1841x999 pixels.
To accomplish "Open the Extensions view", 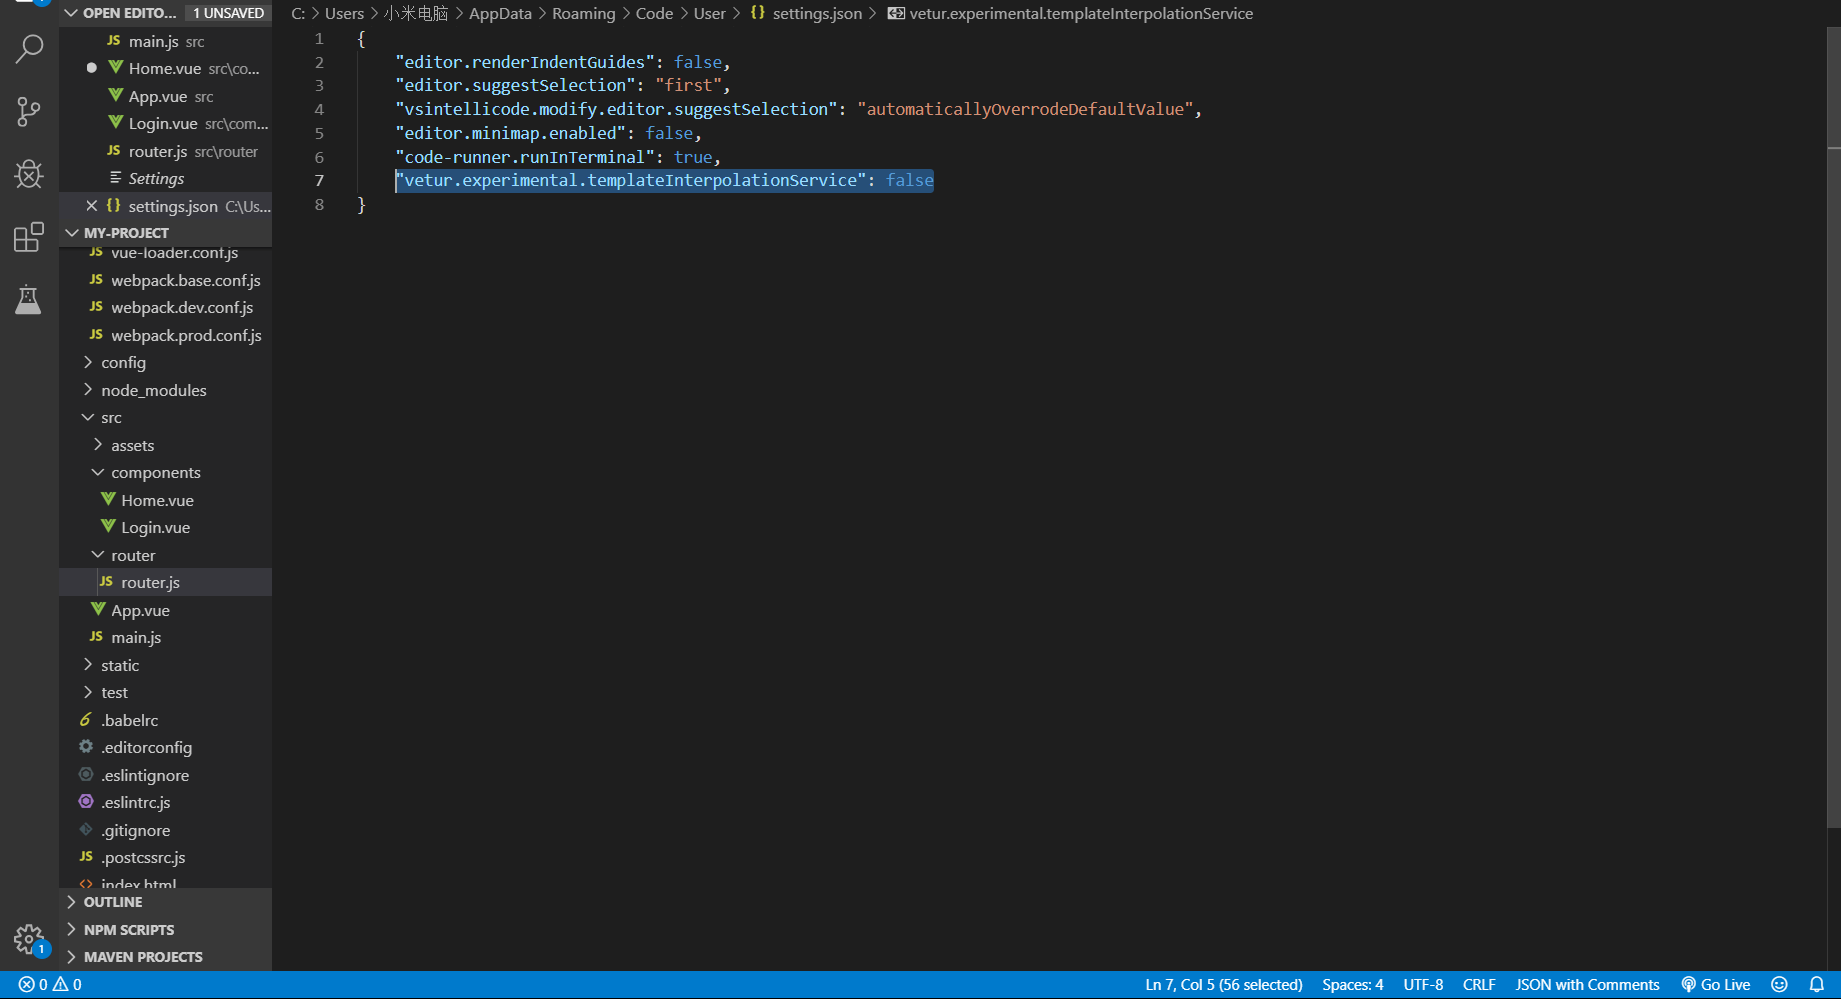I will coord(28,237).
